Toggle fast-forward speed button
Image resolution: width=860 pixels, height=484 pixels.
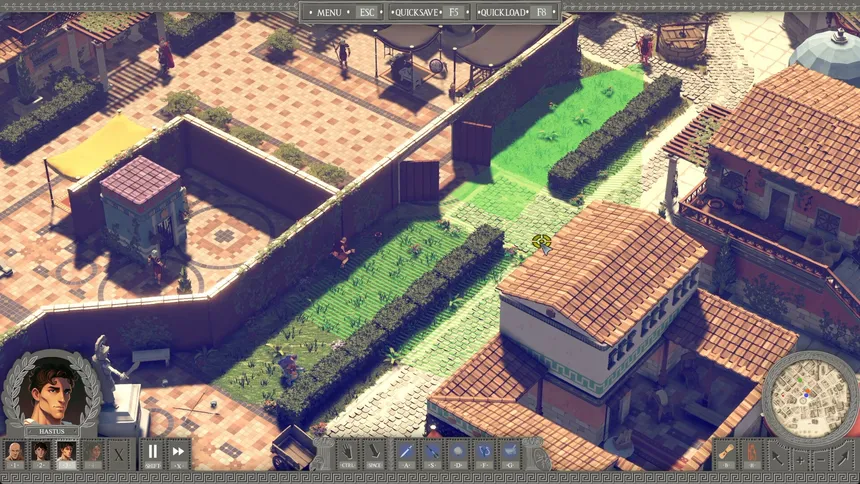[178, 454]
